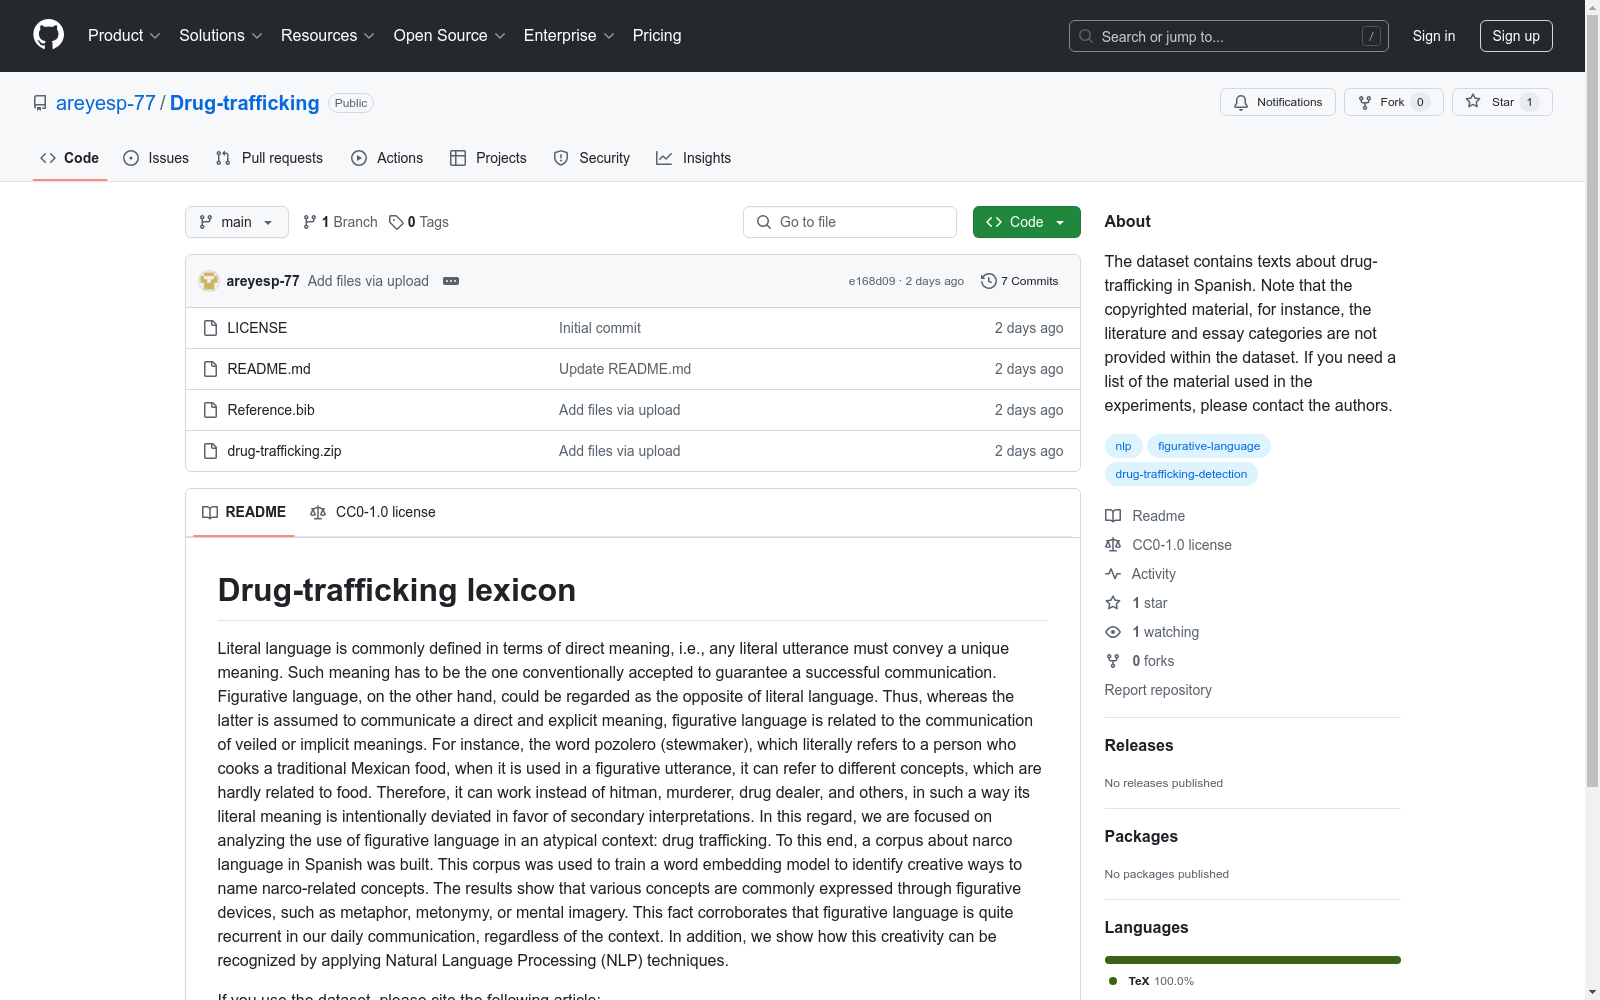This screenshot has height=1000, width=1600.
Task: Open the areyesp-77 owner link
Action: [106, 103]
